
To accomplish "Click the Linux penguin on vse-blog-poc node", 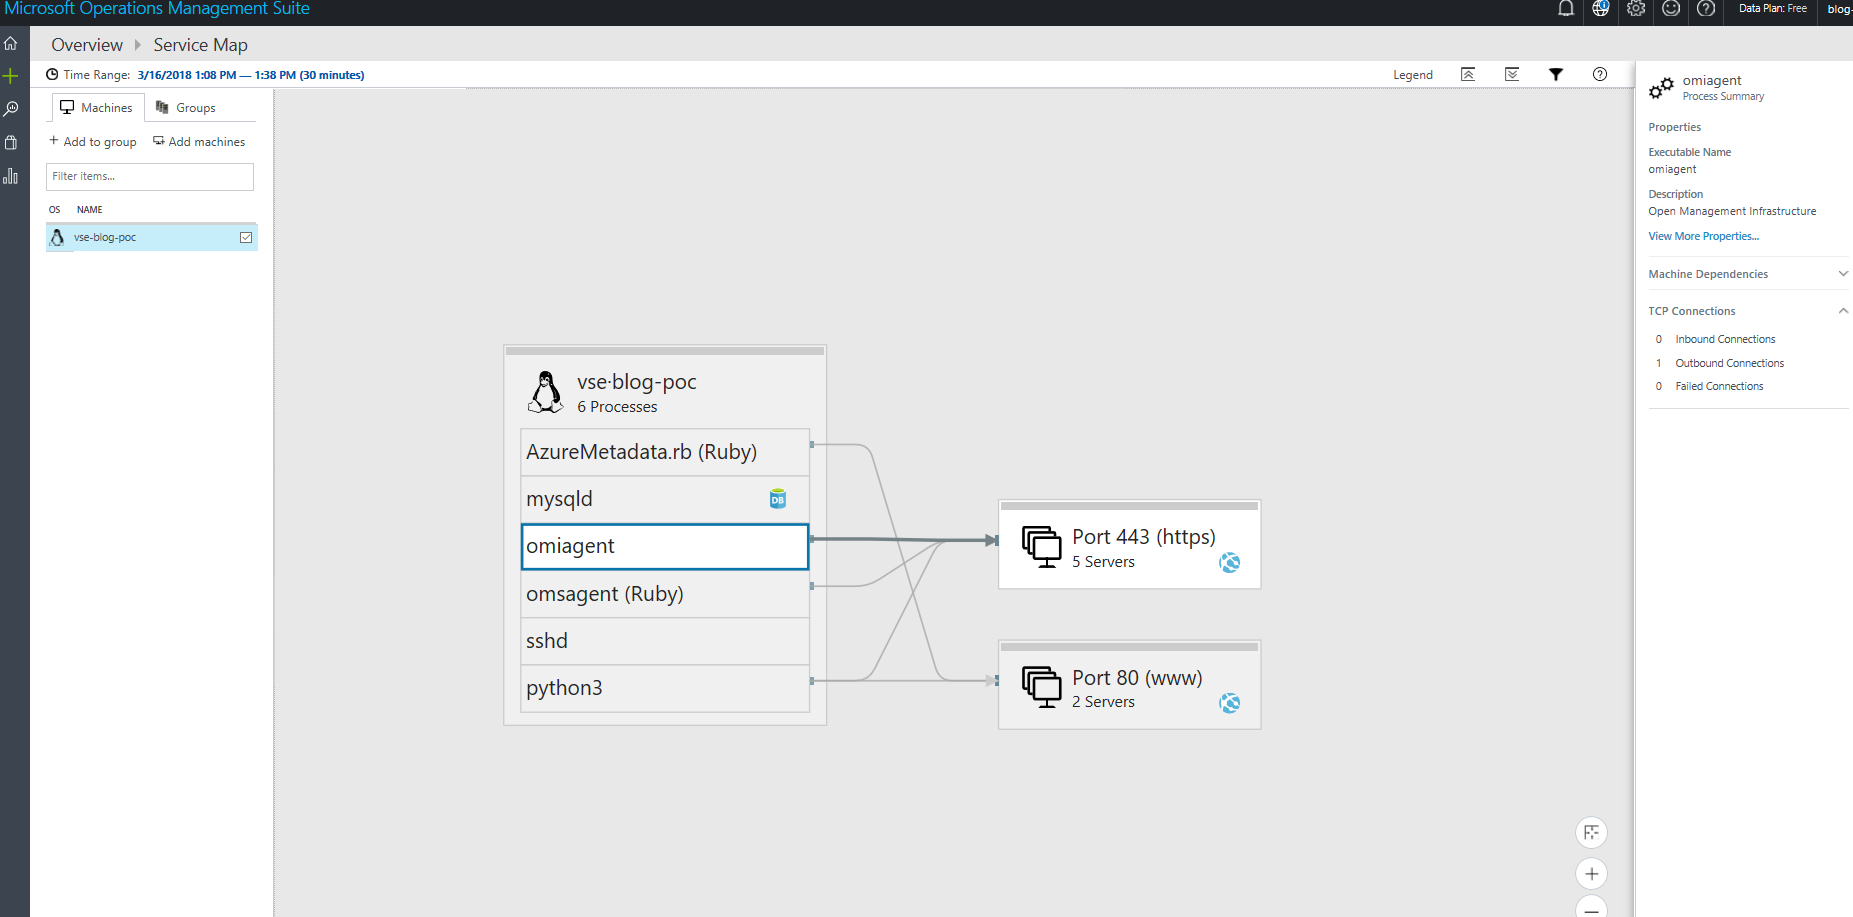I will [546, 392].
